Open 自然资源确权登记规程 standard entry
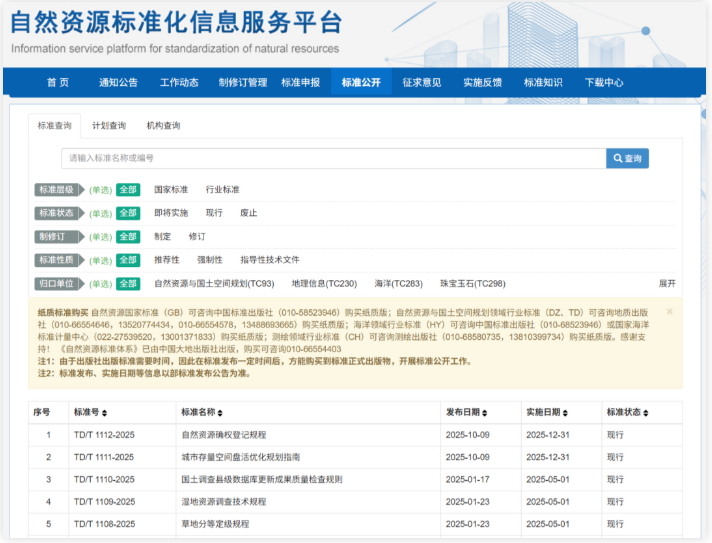712x543 pixels. 223,435
